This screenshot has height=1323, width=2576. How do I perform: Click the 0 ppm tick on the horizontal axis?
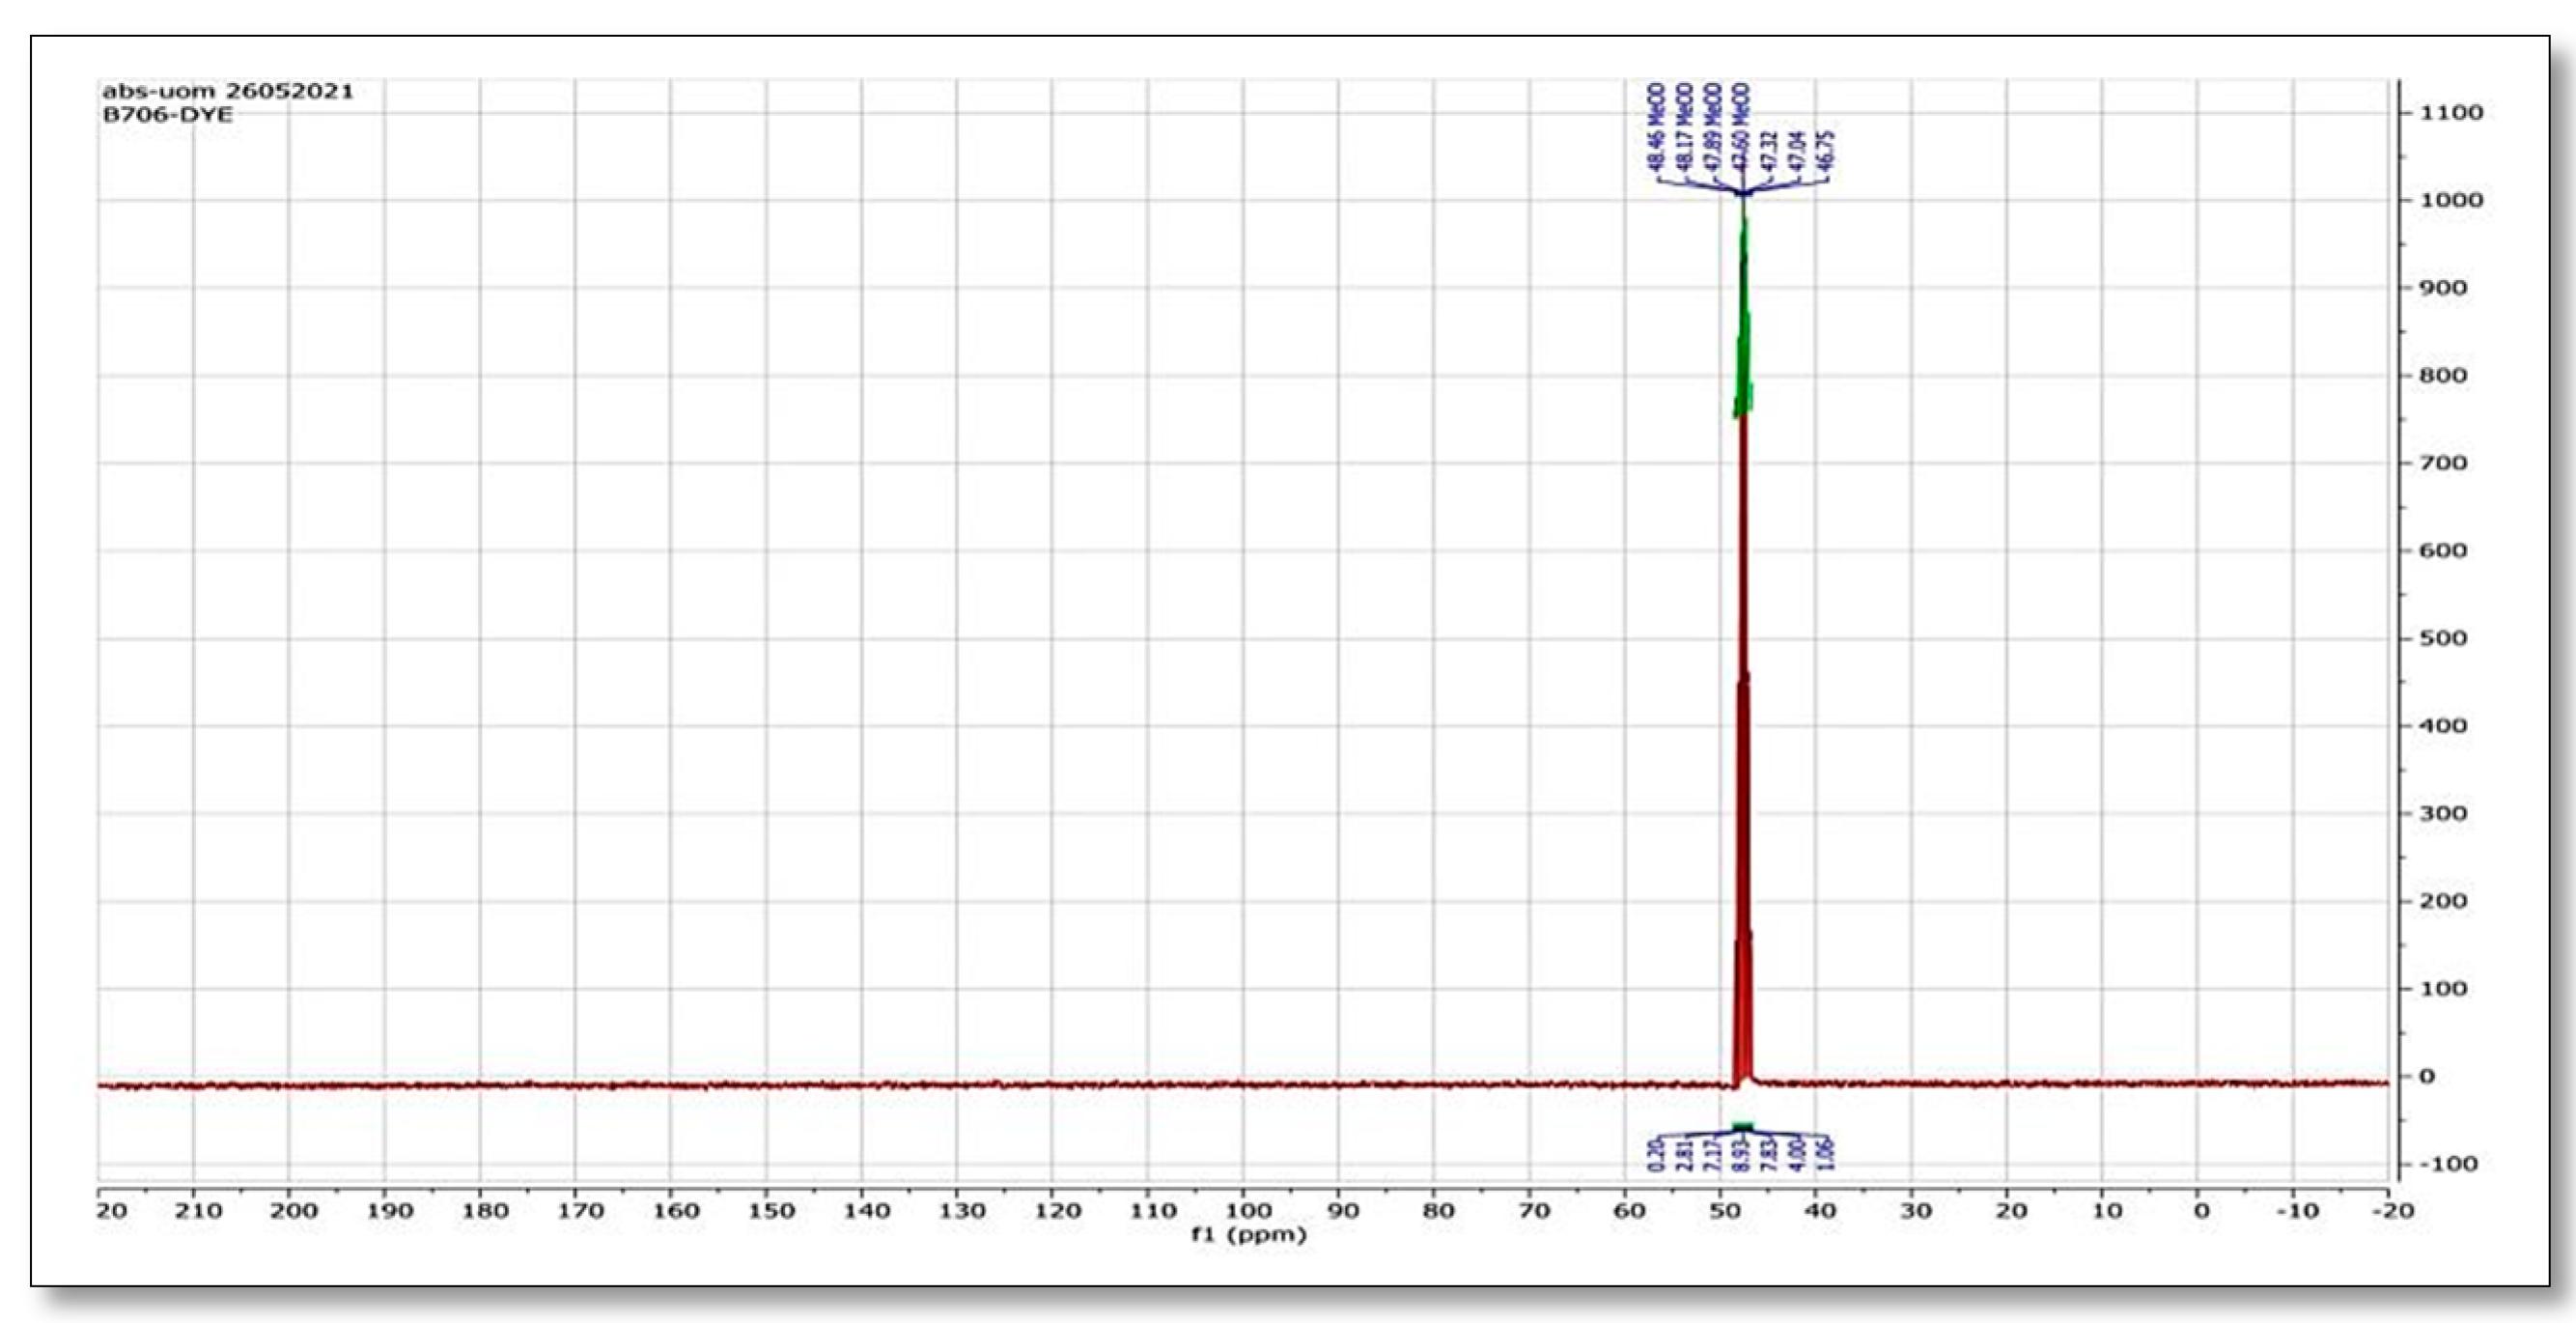coord(2200,1211)
